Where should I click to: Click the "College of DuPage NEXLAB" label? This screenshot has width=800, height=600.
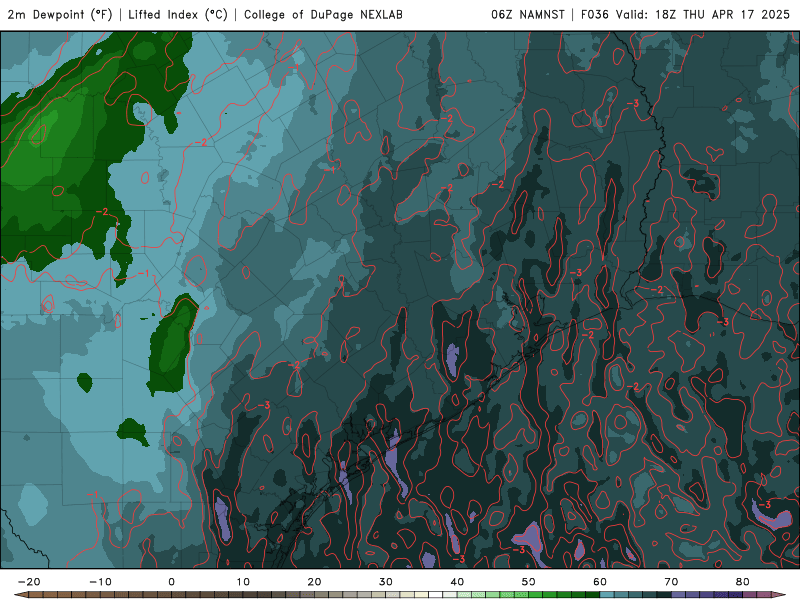coord(323,15)
